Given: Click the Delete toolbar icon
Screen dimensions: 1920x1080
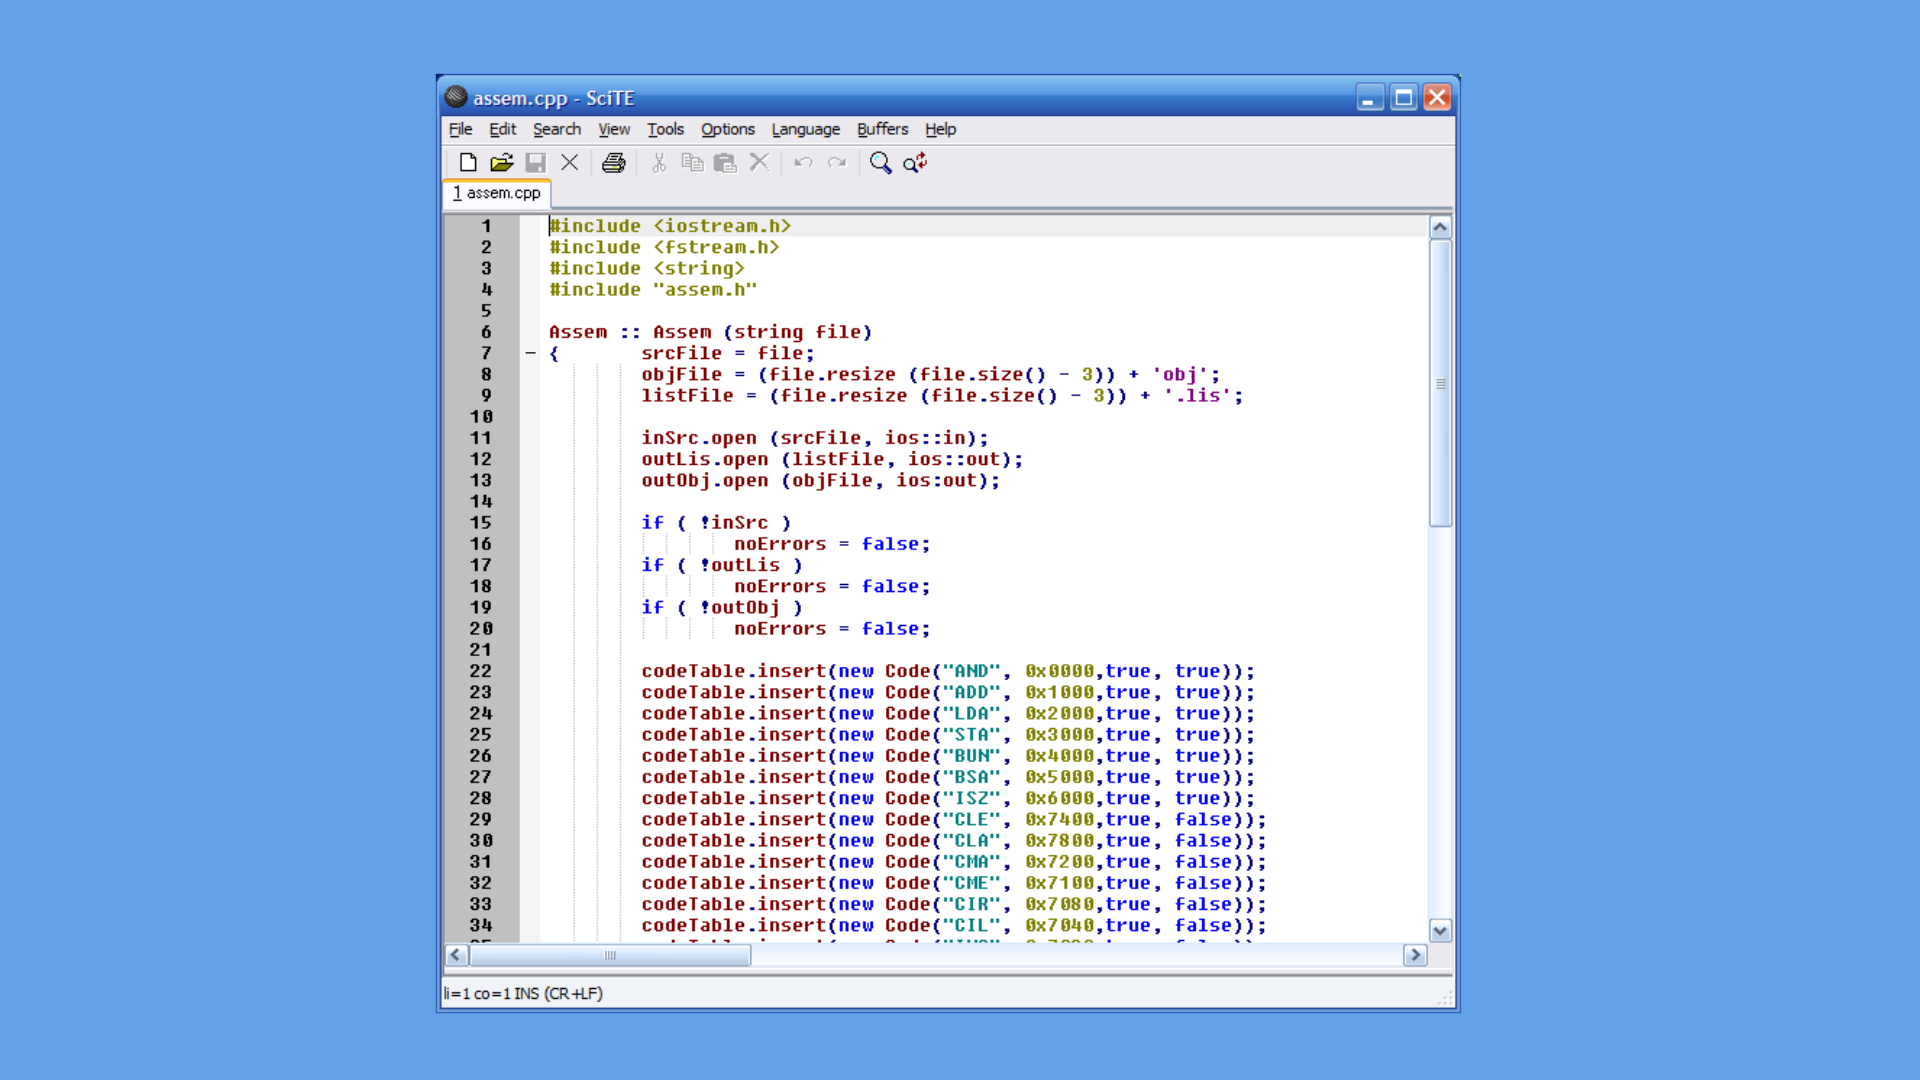Looking at the screenshot, I should (760, 162).
